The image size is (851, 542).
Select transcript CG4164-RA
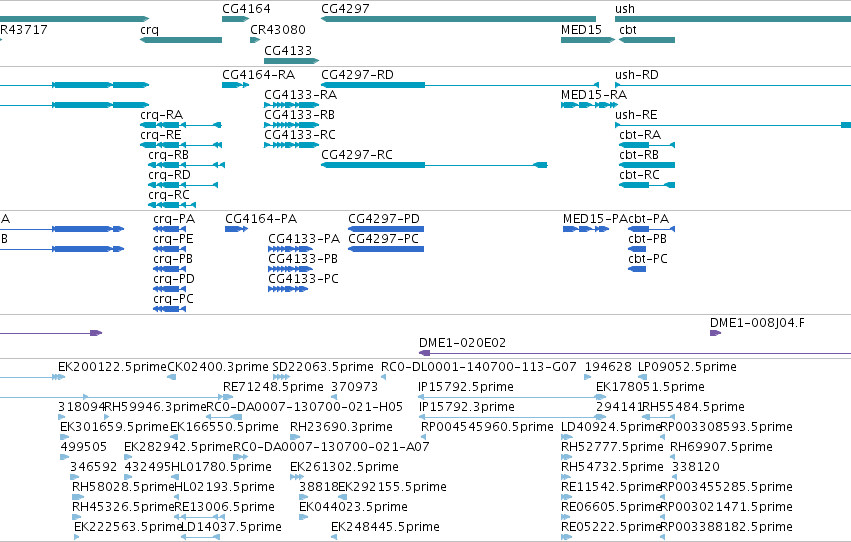(258, 74)
